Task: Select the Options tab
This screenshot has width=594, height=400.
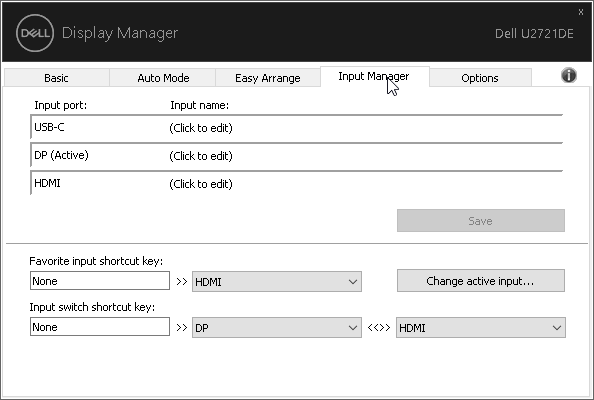Action: click(x=480, y=78)
